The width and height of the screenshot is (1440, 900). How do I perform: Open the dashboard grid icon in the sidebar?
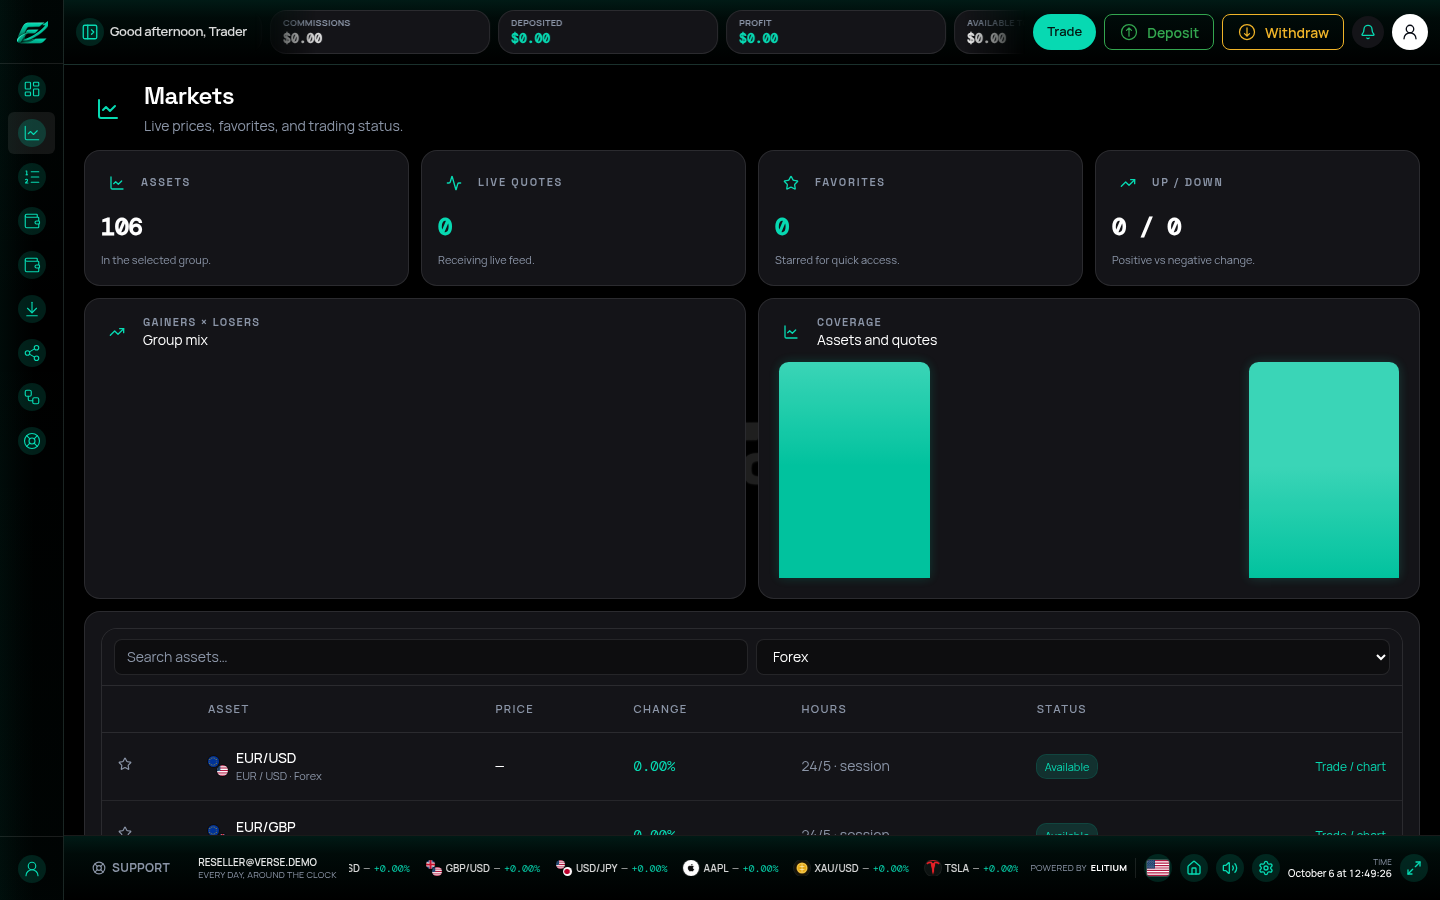pyautogui.click(x=32, y=89)
